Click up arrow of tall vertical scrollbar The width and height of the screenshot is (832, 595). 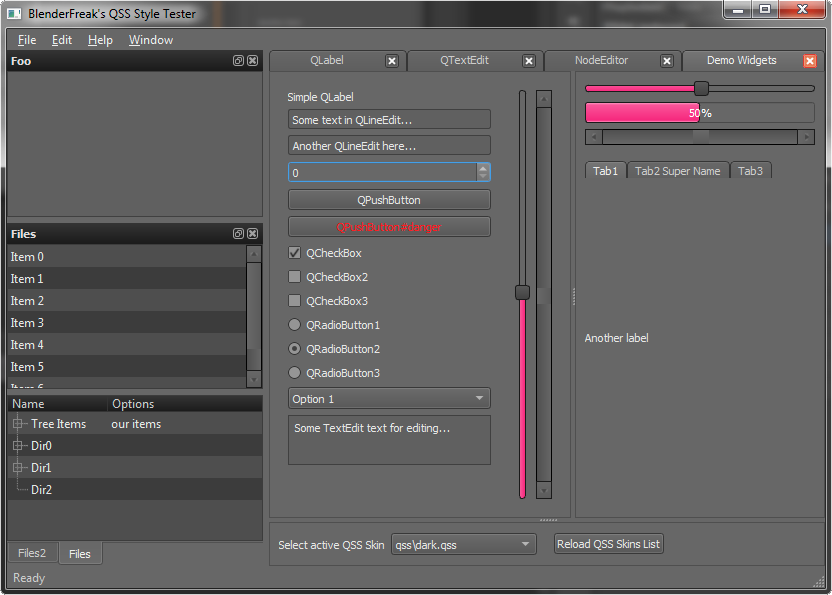click(544, 99)
